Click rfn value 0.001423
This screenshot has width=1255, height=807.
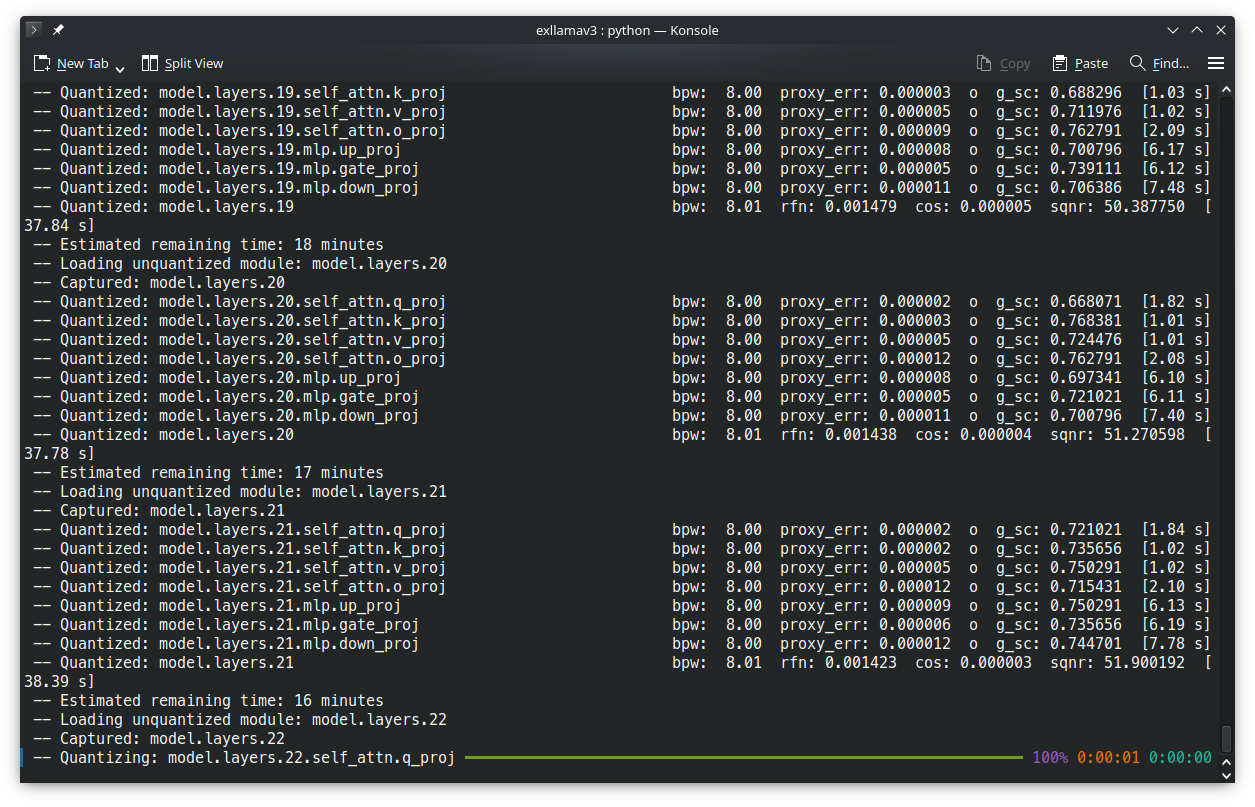tap(860, 663)
